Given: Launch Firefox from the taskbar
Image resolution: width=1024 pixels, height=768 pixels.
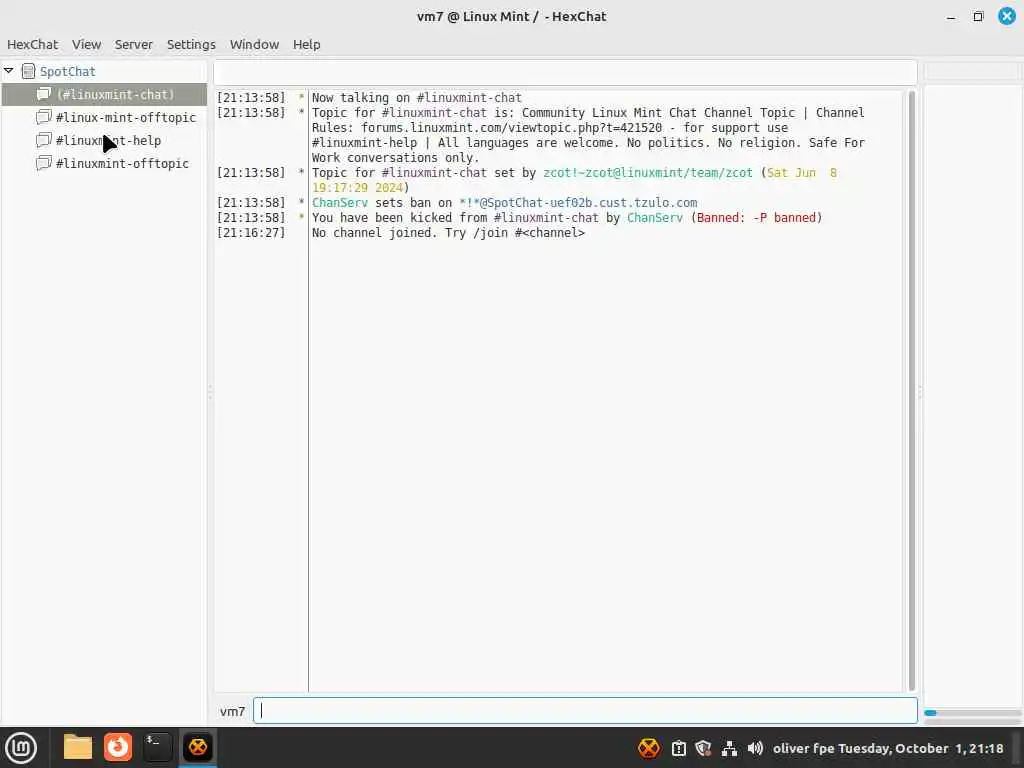Looking at the screenshot, I should click(118, 747).
